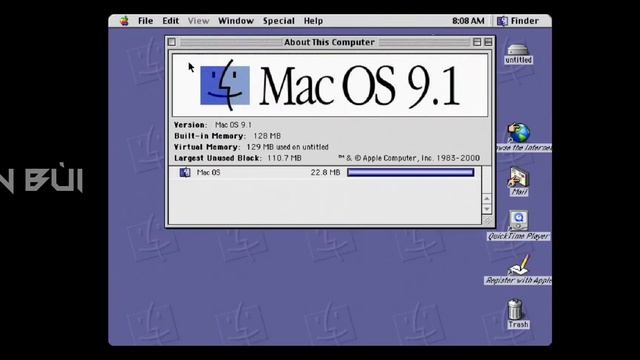
Task: Click the About This Computer title bar
Action: tap(329, 42)
